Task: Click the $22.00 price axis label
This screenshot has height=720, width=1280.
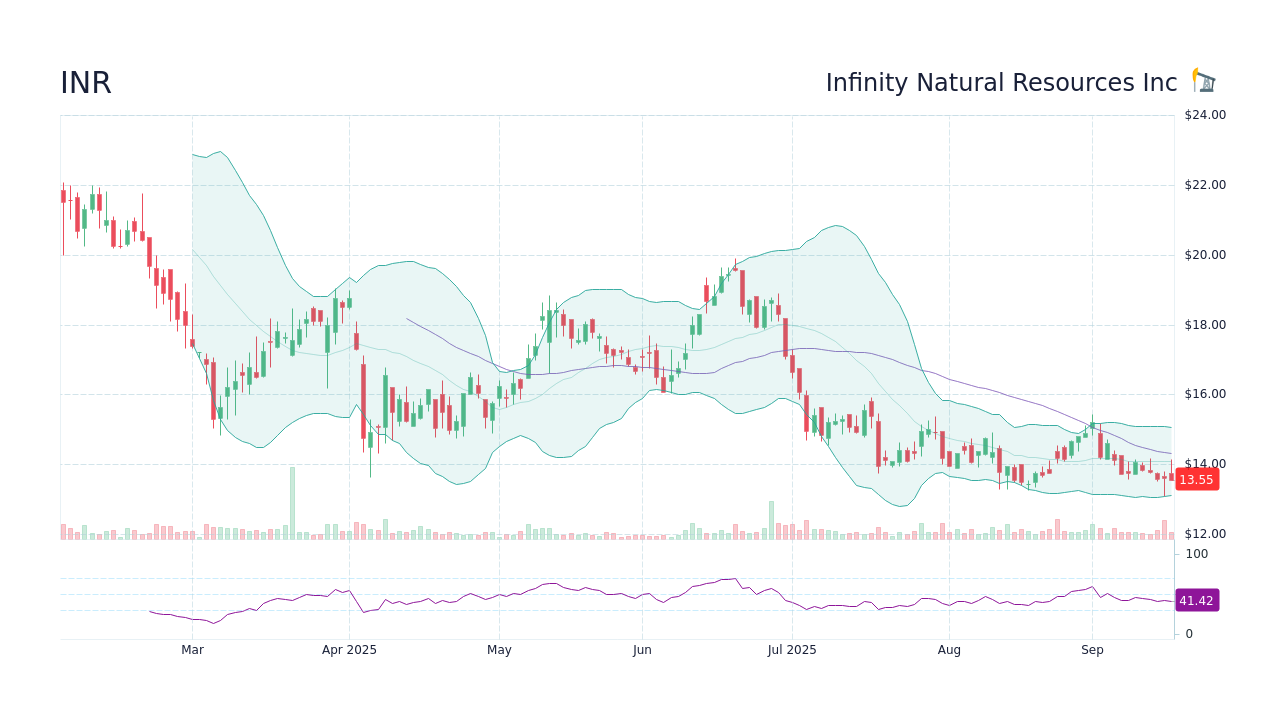Action: coord(1205,185)
